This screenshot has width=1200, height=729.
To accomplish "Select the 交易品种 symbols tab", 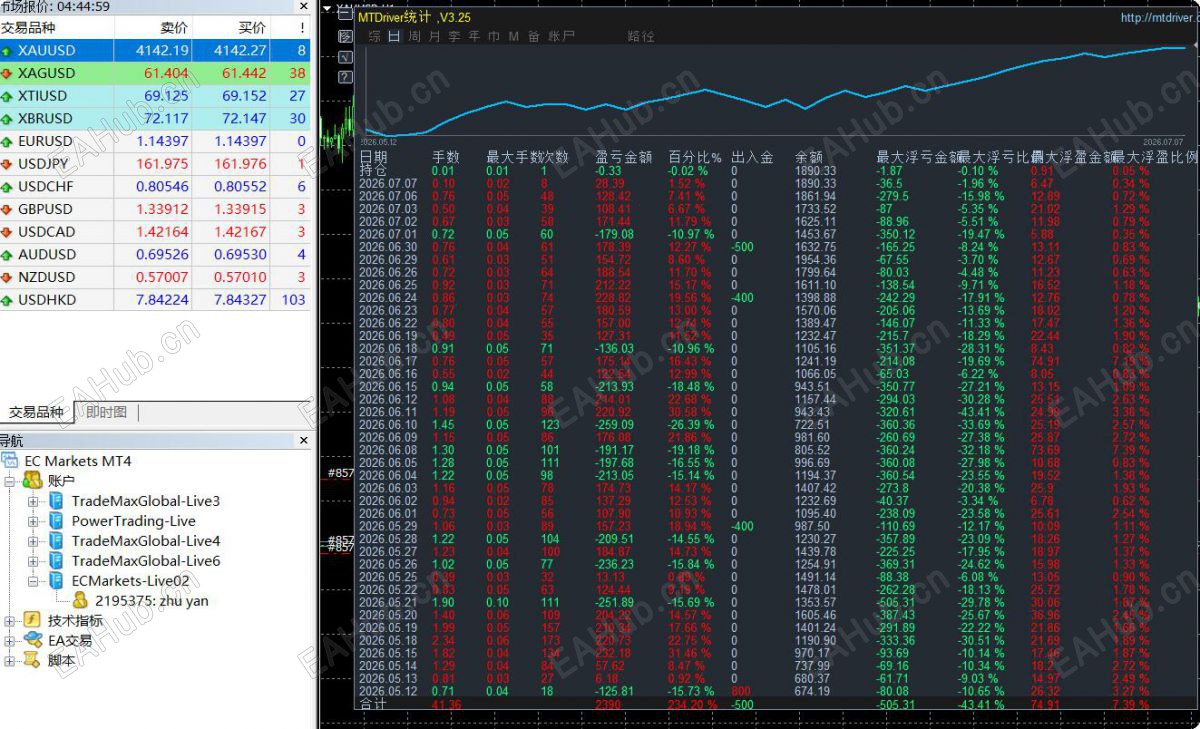I will (36, 412).
